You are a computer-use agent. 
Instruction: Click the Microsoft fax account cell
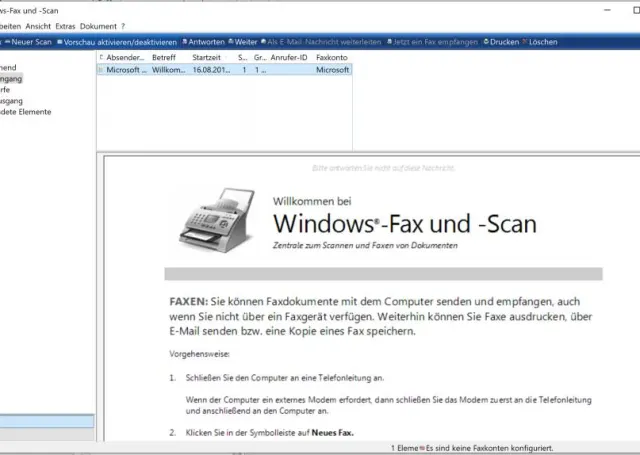click(333, 70)
